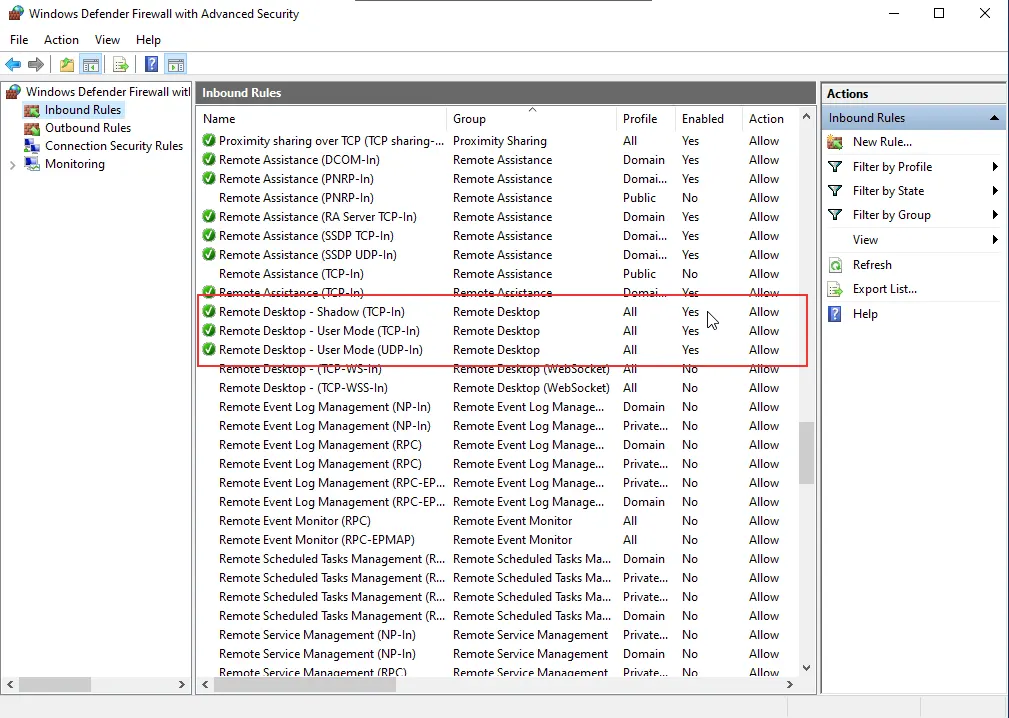
Task: Expand the Monitoring tree node
Action: pyautogui.click(x=12, y=164)
